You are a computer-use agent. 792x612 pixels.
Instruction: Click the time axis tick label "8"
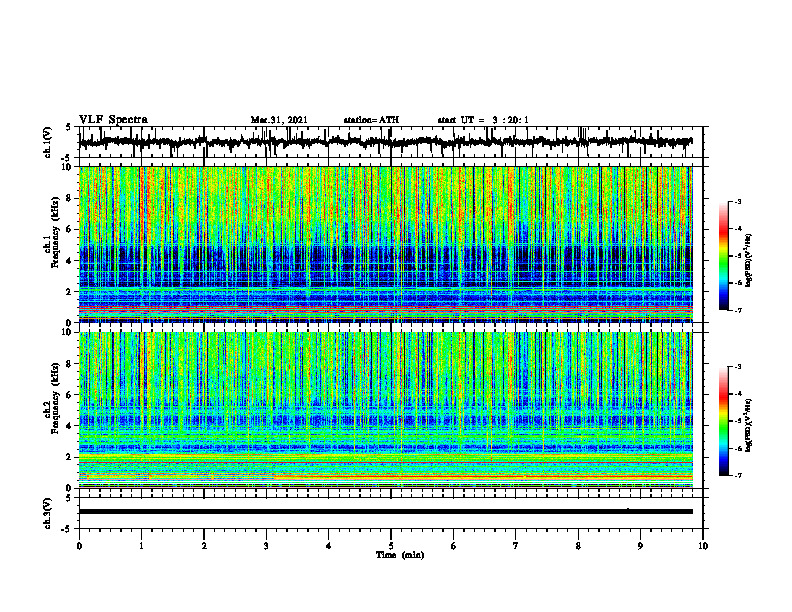[578, 546]
